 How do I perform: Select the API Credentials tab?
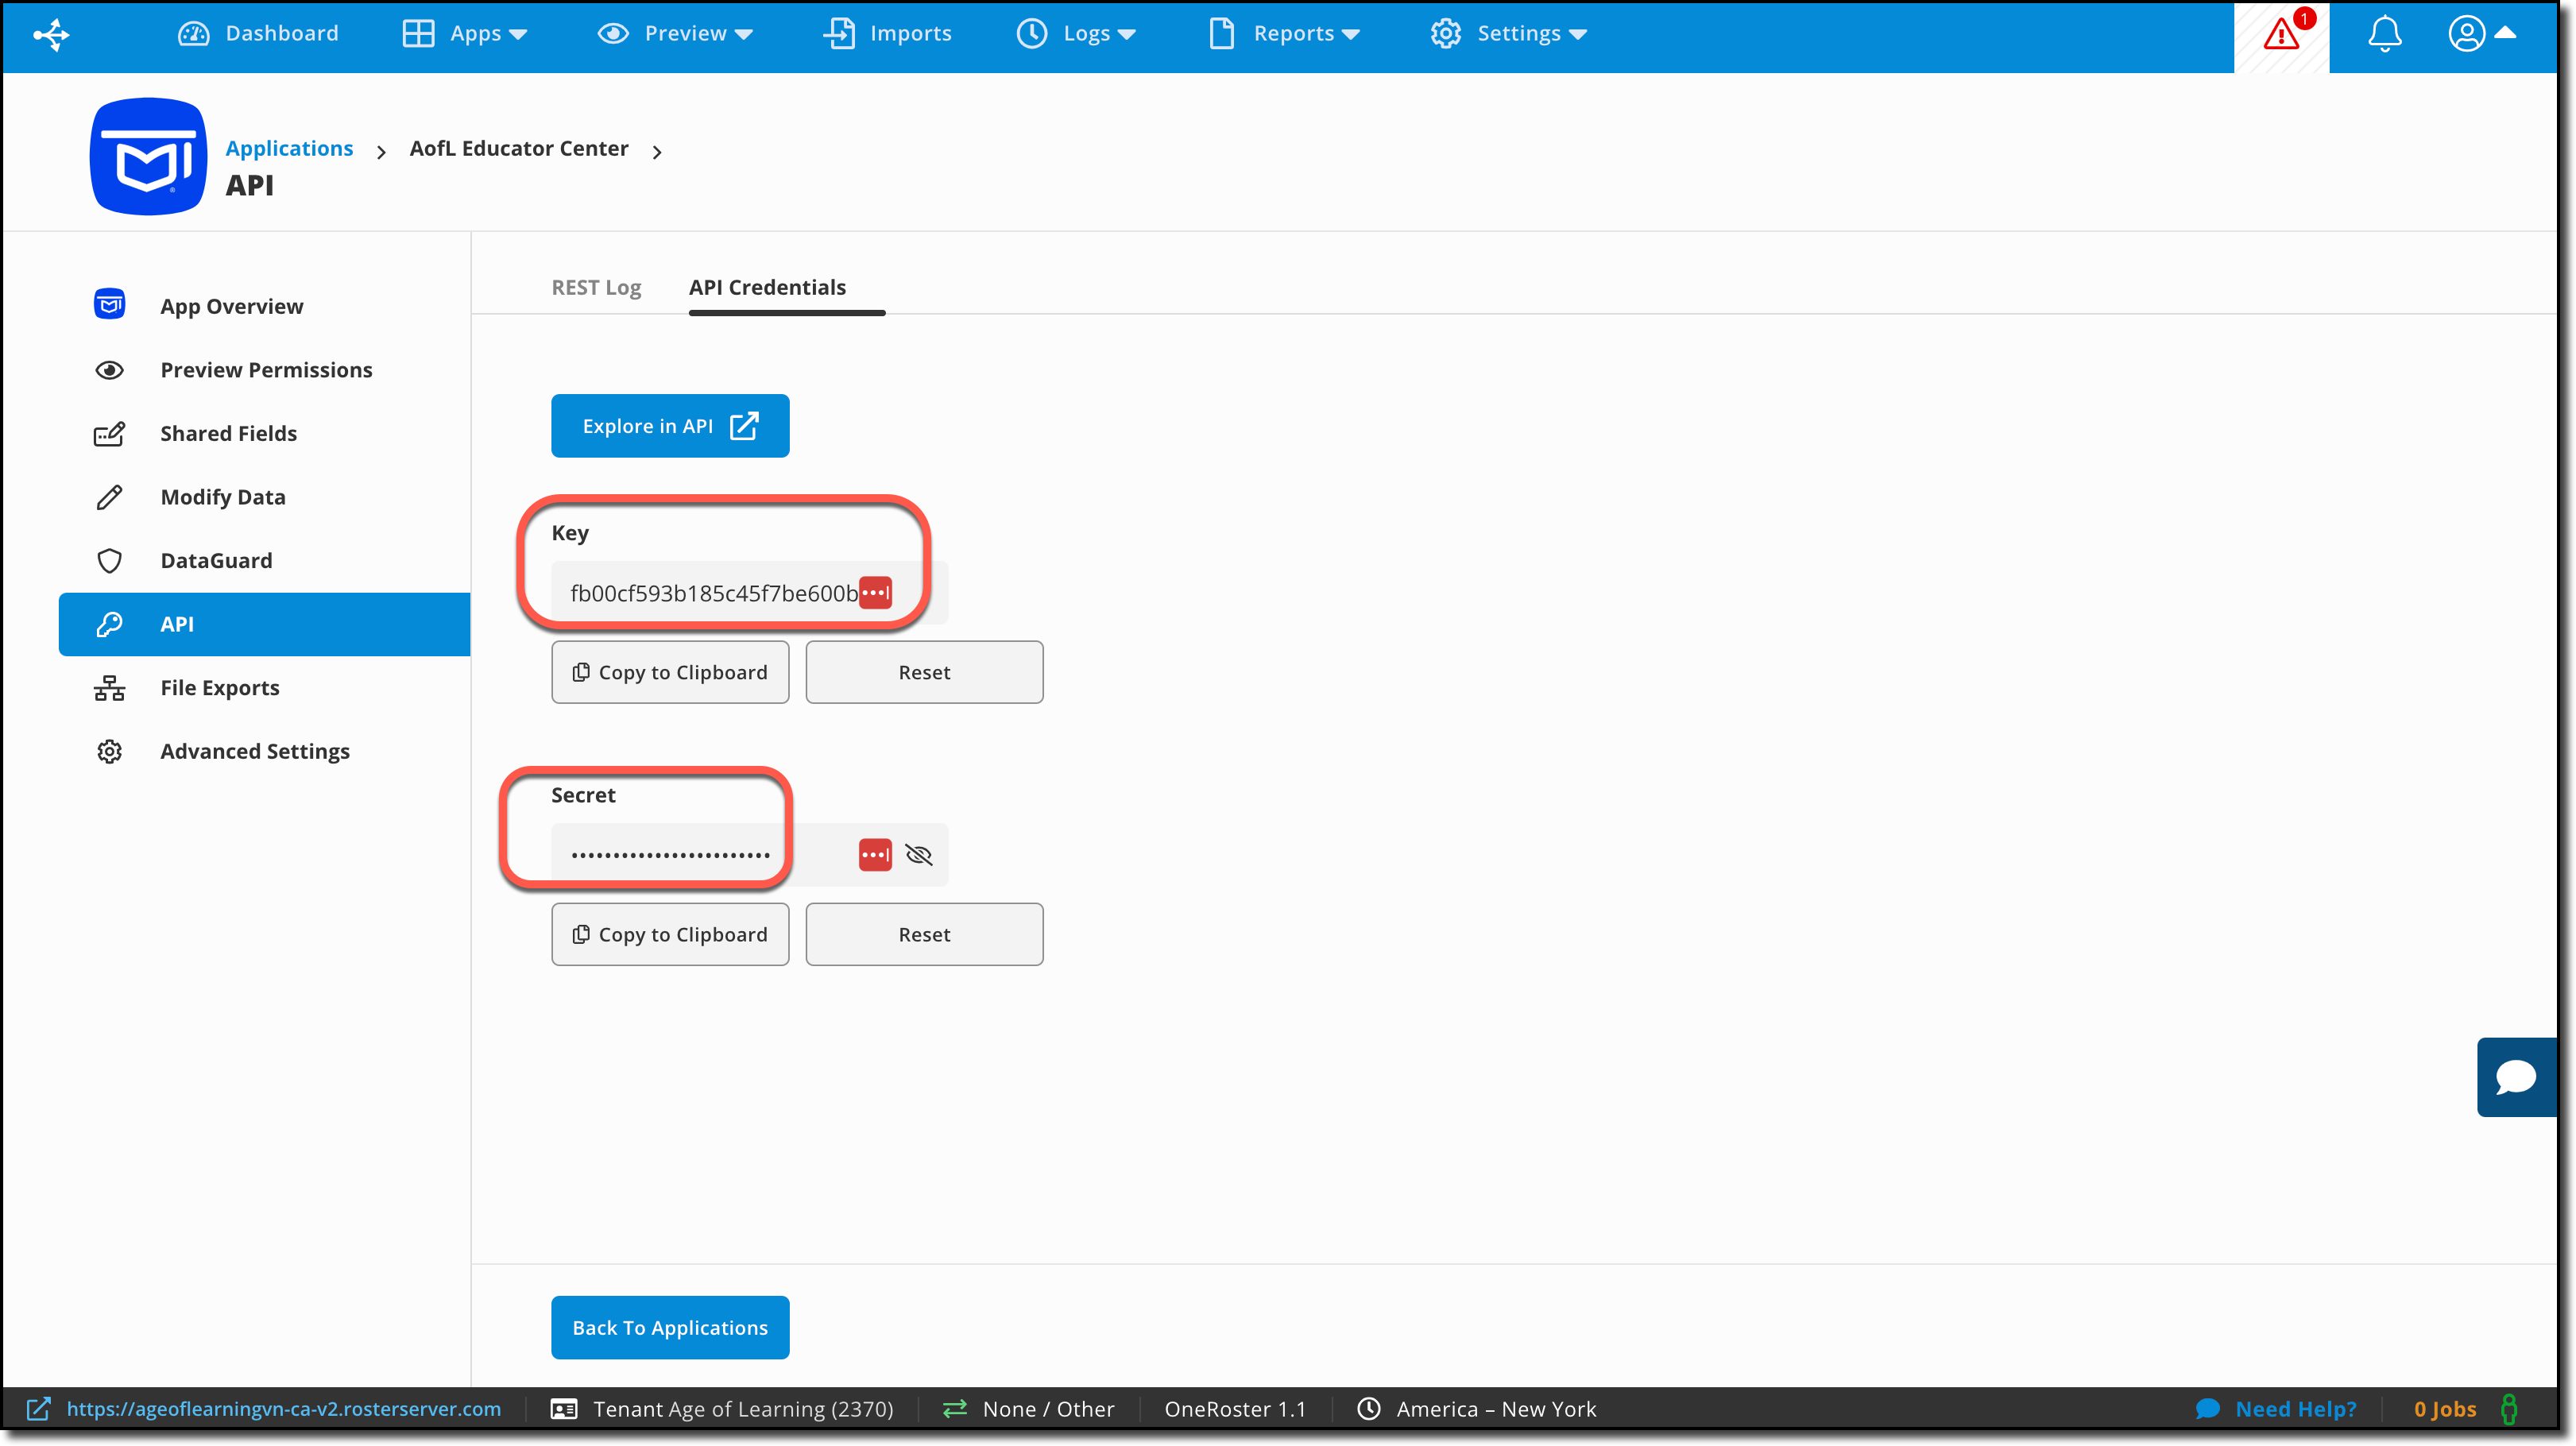767,288
